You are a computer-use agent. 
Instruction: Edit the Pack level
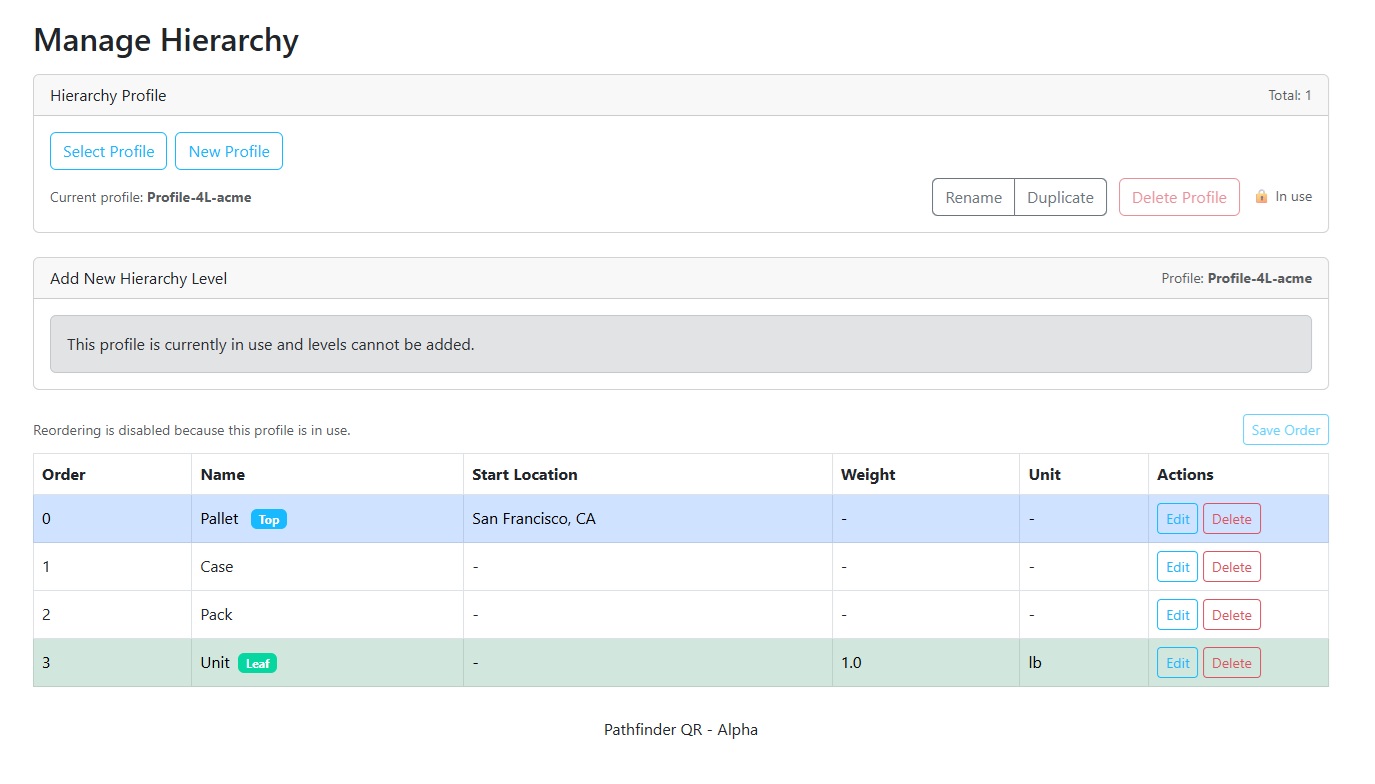(x=1177, y=615)
